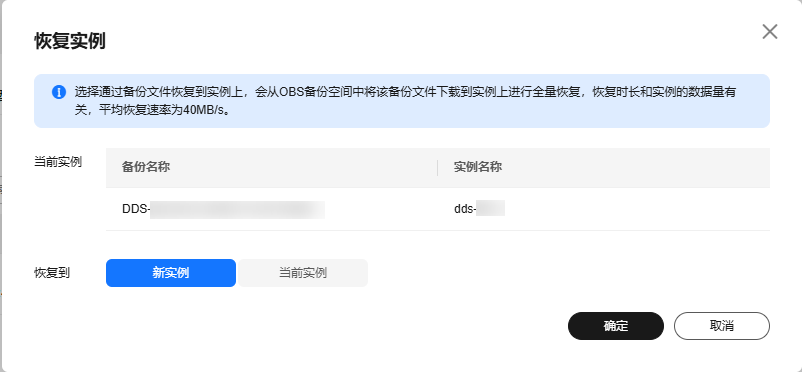Screen dimensions: 802x372
Task: Click empty space right of dds- in the row
Action: pos(637,209)
